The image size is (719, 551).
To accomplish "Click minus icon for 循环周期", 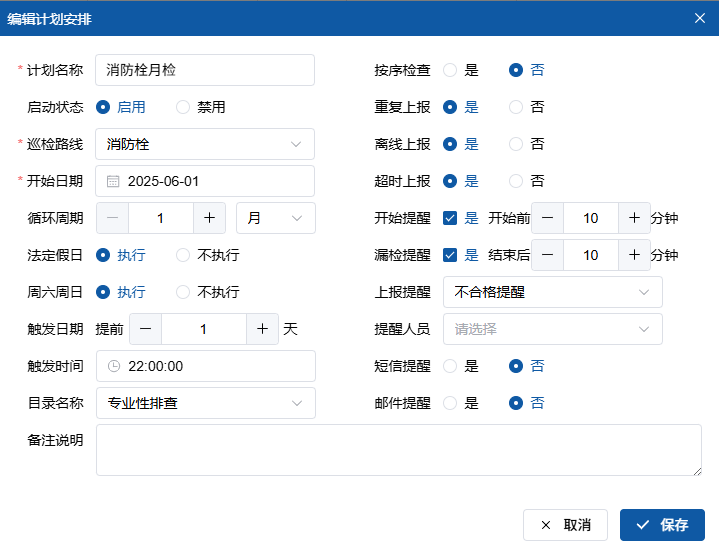I will (113, 218).
